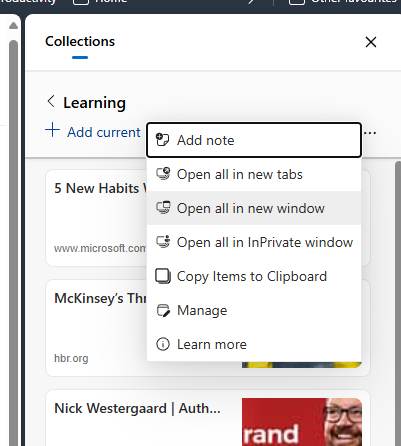
Task: Click the Open all in new window icon
Action: pyautogui.click(x=163, y=208)
